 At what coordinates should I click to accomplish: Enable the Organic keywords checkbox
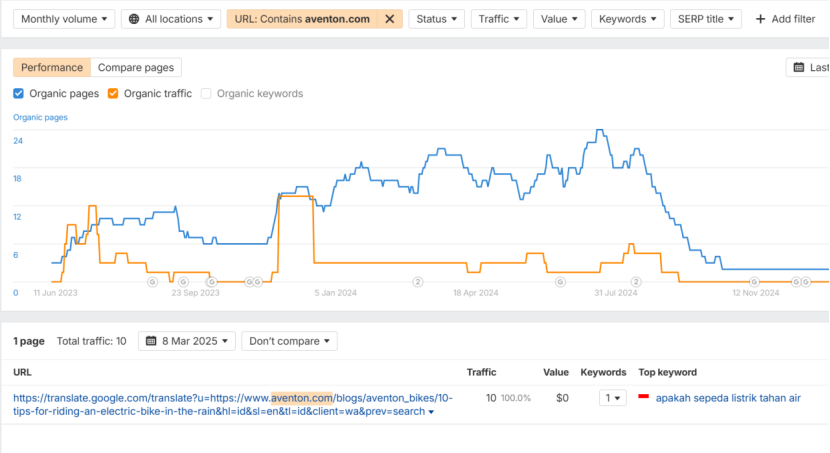(206, 94)
